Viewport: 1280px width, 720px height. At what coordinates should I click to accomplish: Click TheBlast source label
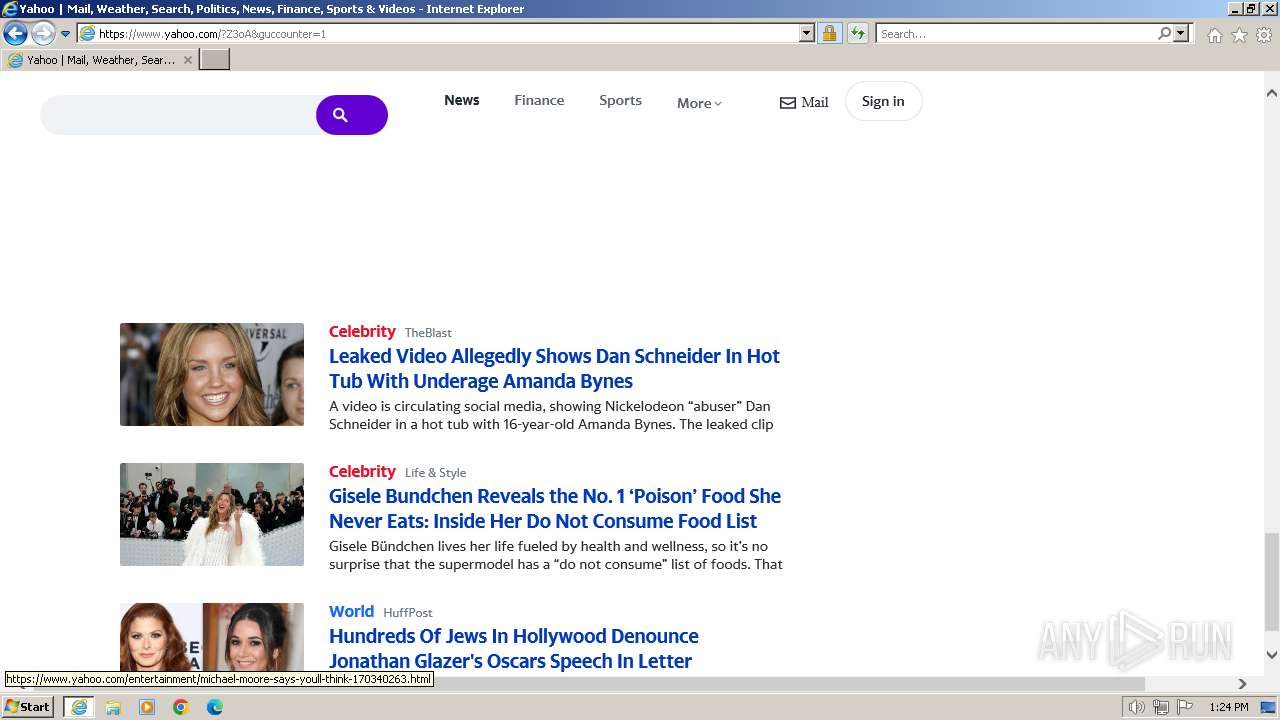428,333
